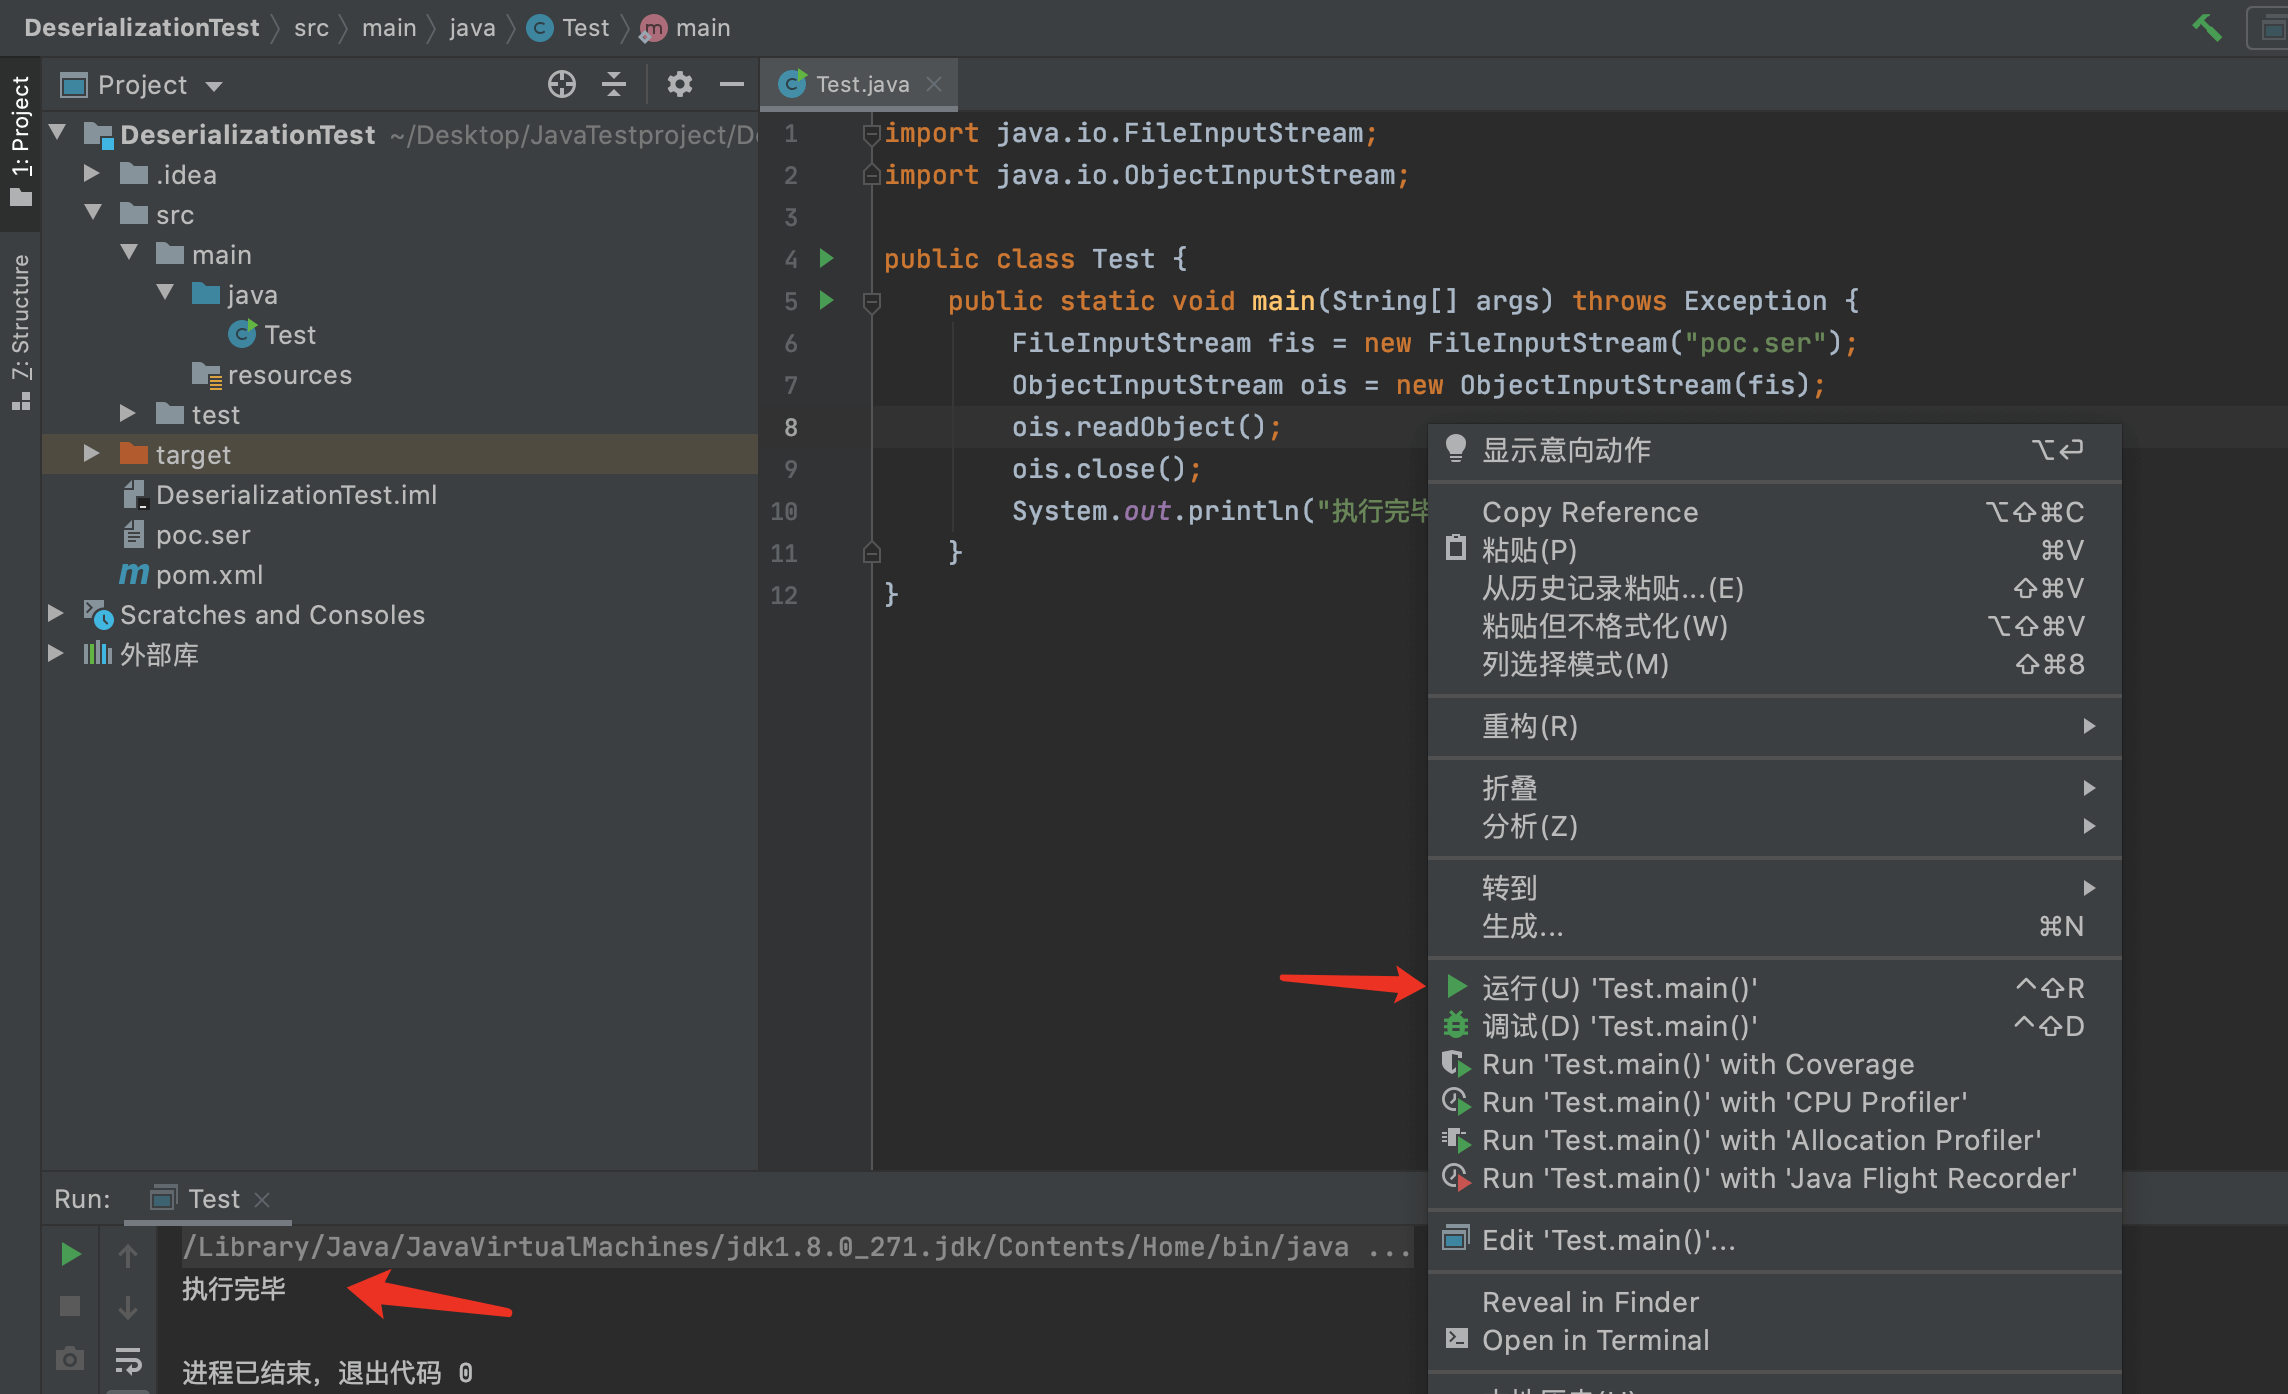
Task: Toggle soft-wrap icon in Run console
Action: [128, 1360]
